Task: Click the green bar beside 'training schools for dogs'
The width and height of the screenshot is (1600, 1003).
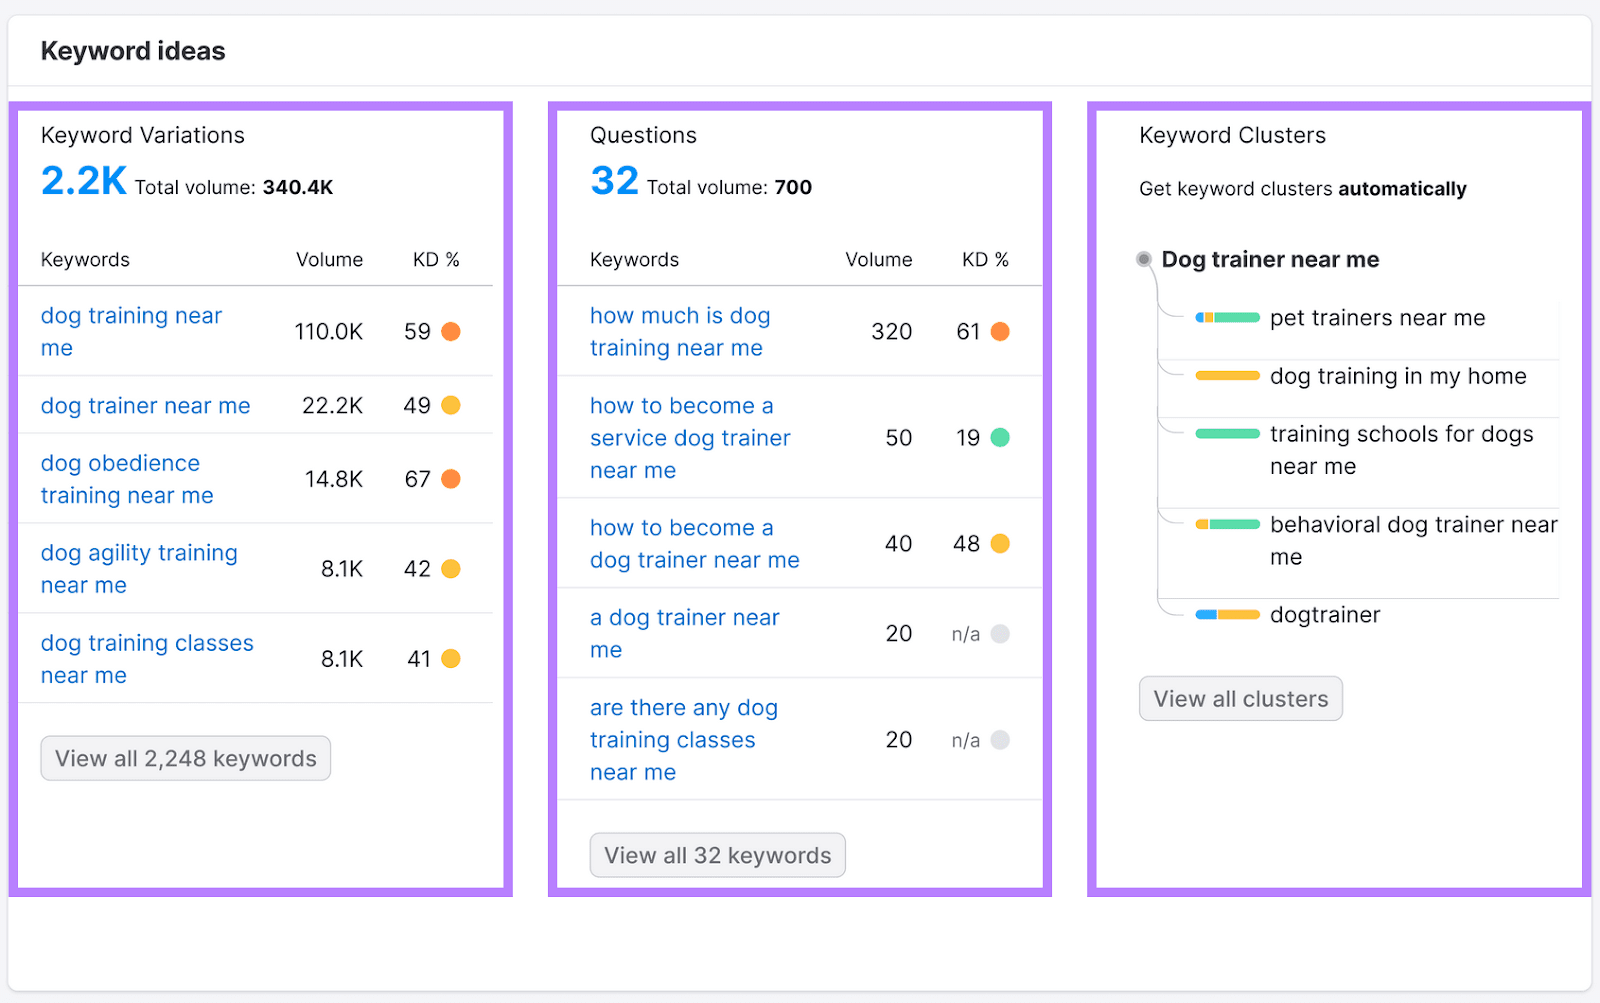Action: 1228,434
